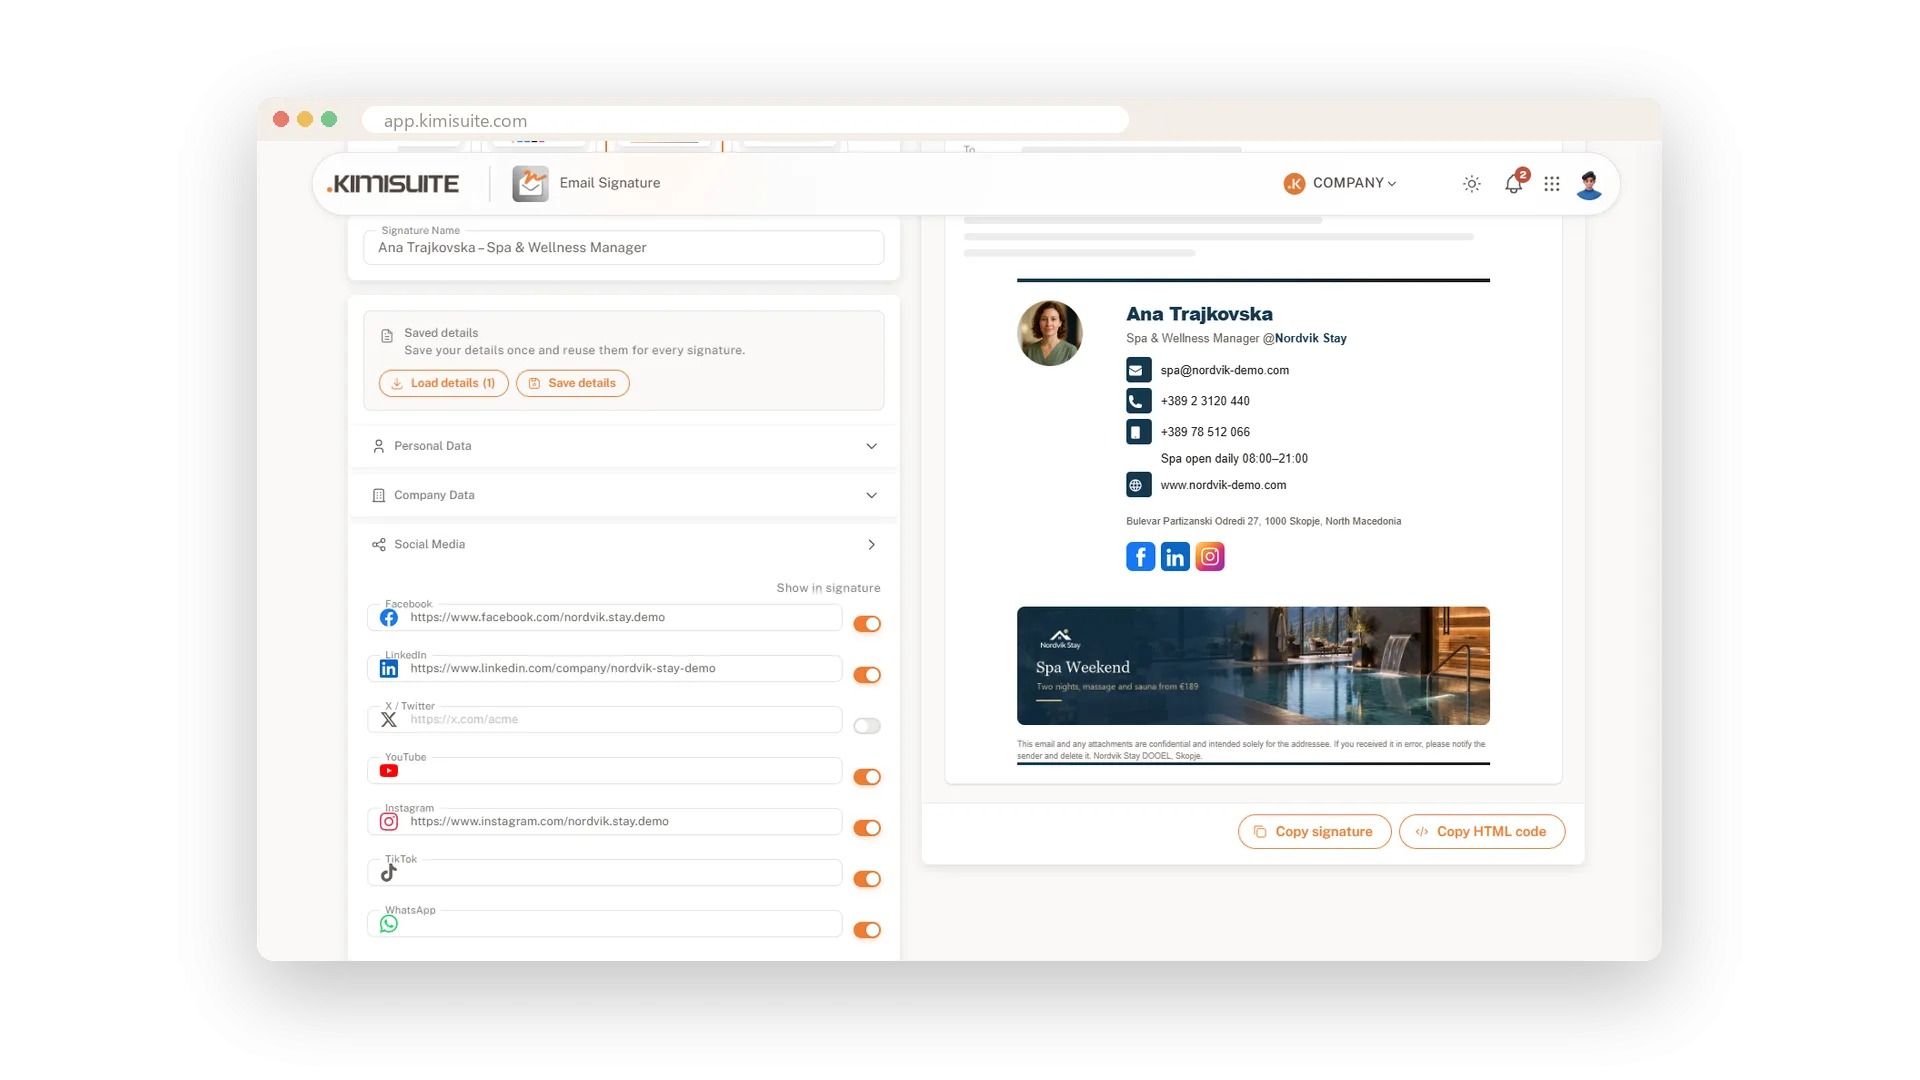Click the Copy HTML code button

click(1482, 832)
